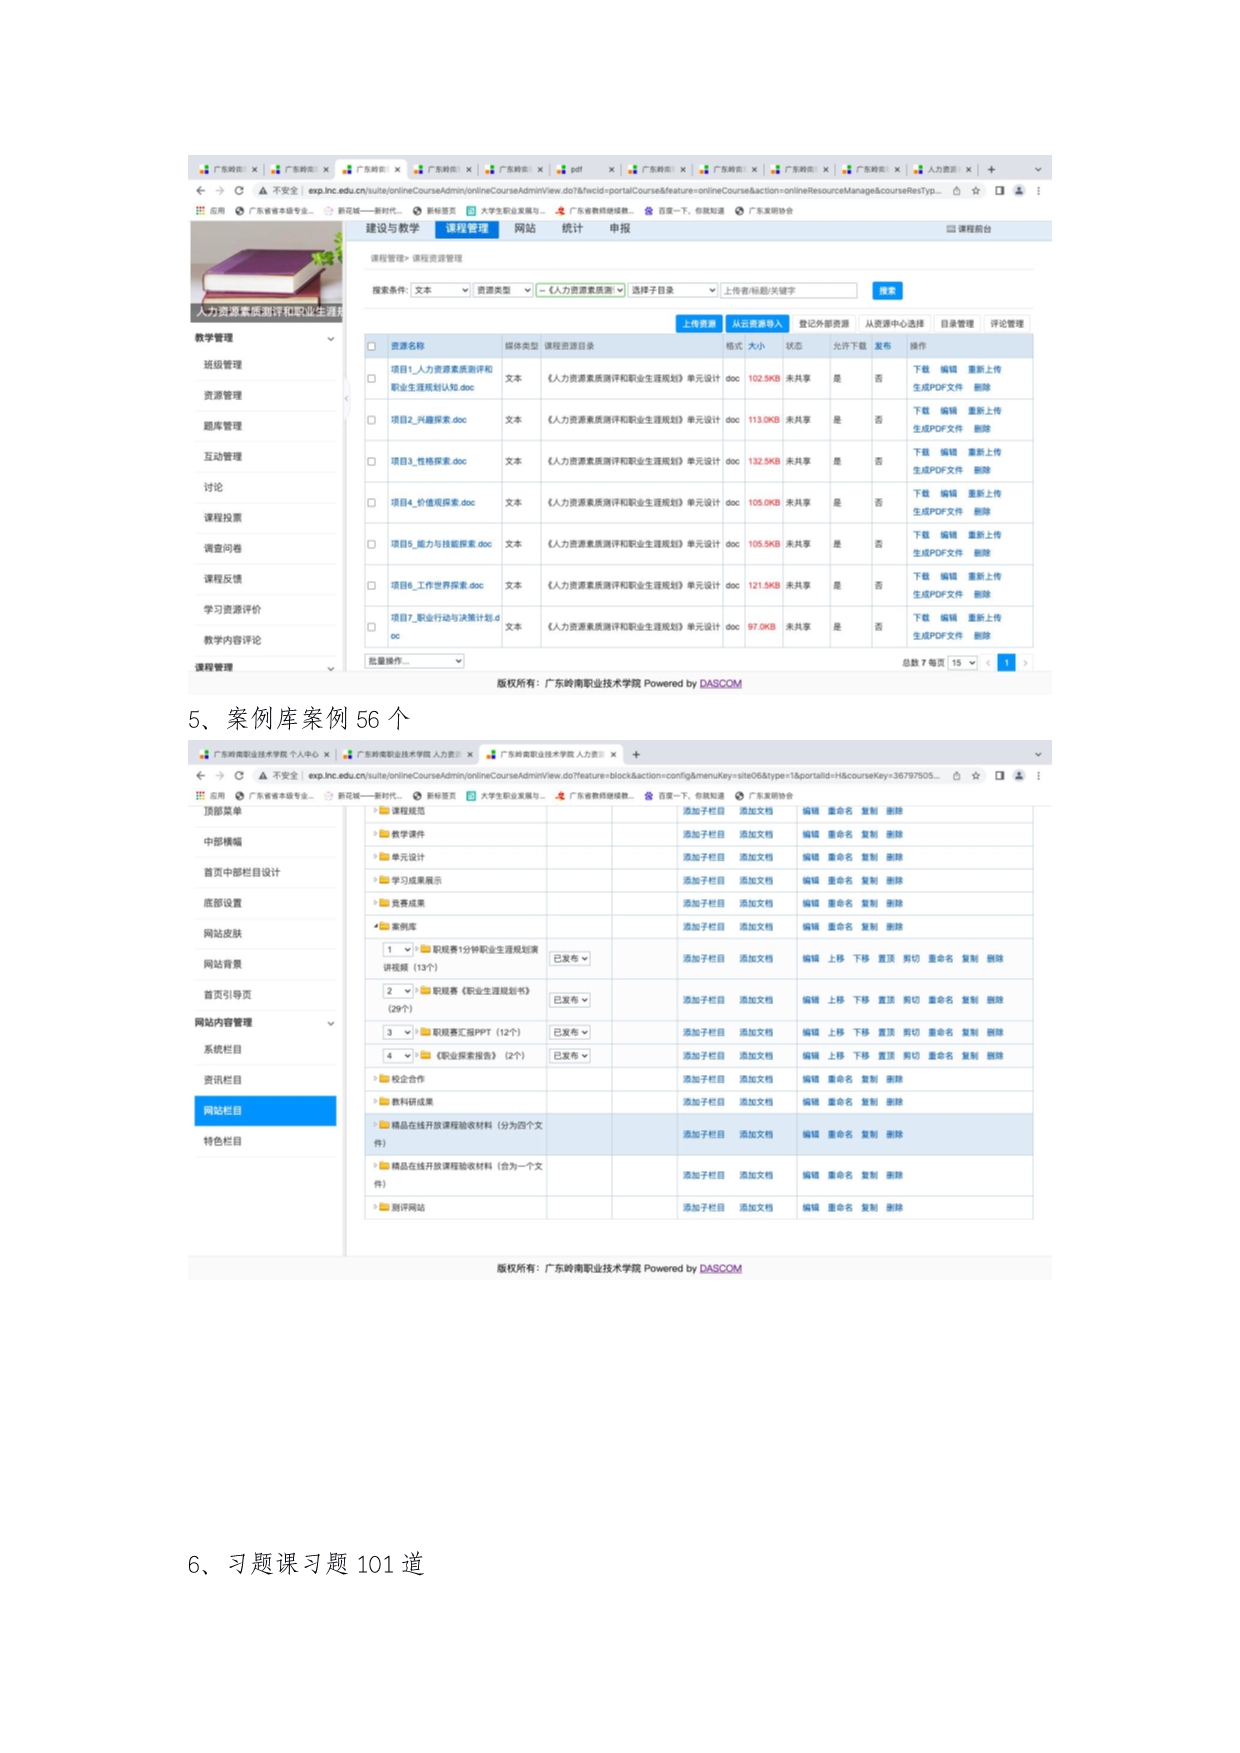Switch to 课程管理 tab
The image size is (1240, 1753).
(467, 229)
